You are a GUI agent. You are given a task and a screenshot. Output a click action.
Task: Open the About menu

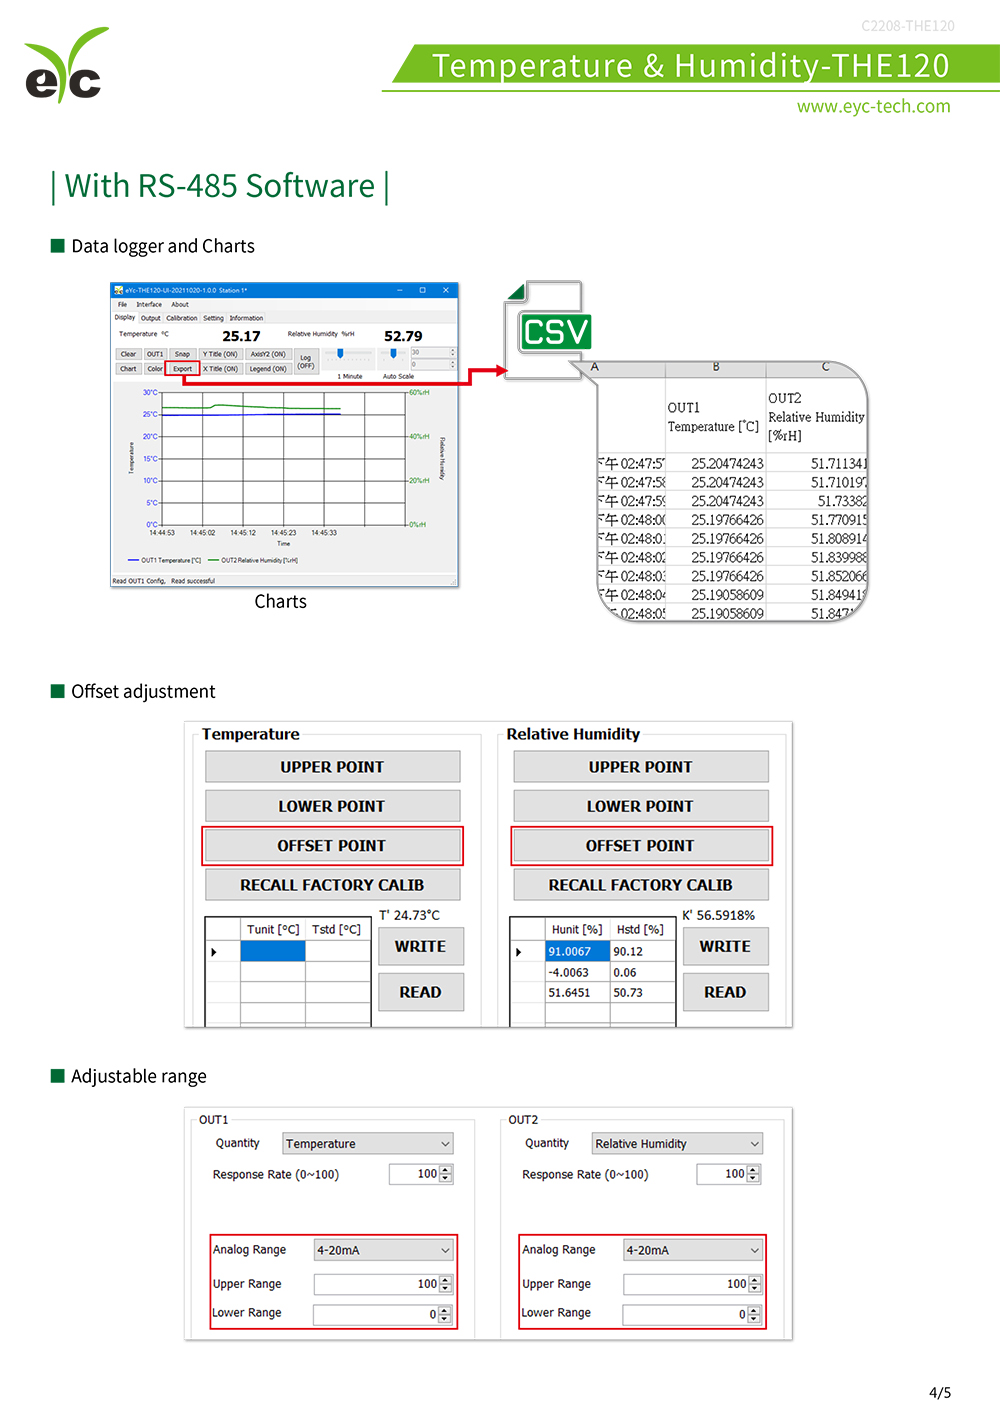coord(180,304)
